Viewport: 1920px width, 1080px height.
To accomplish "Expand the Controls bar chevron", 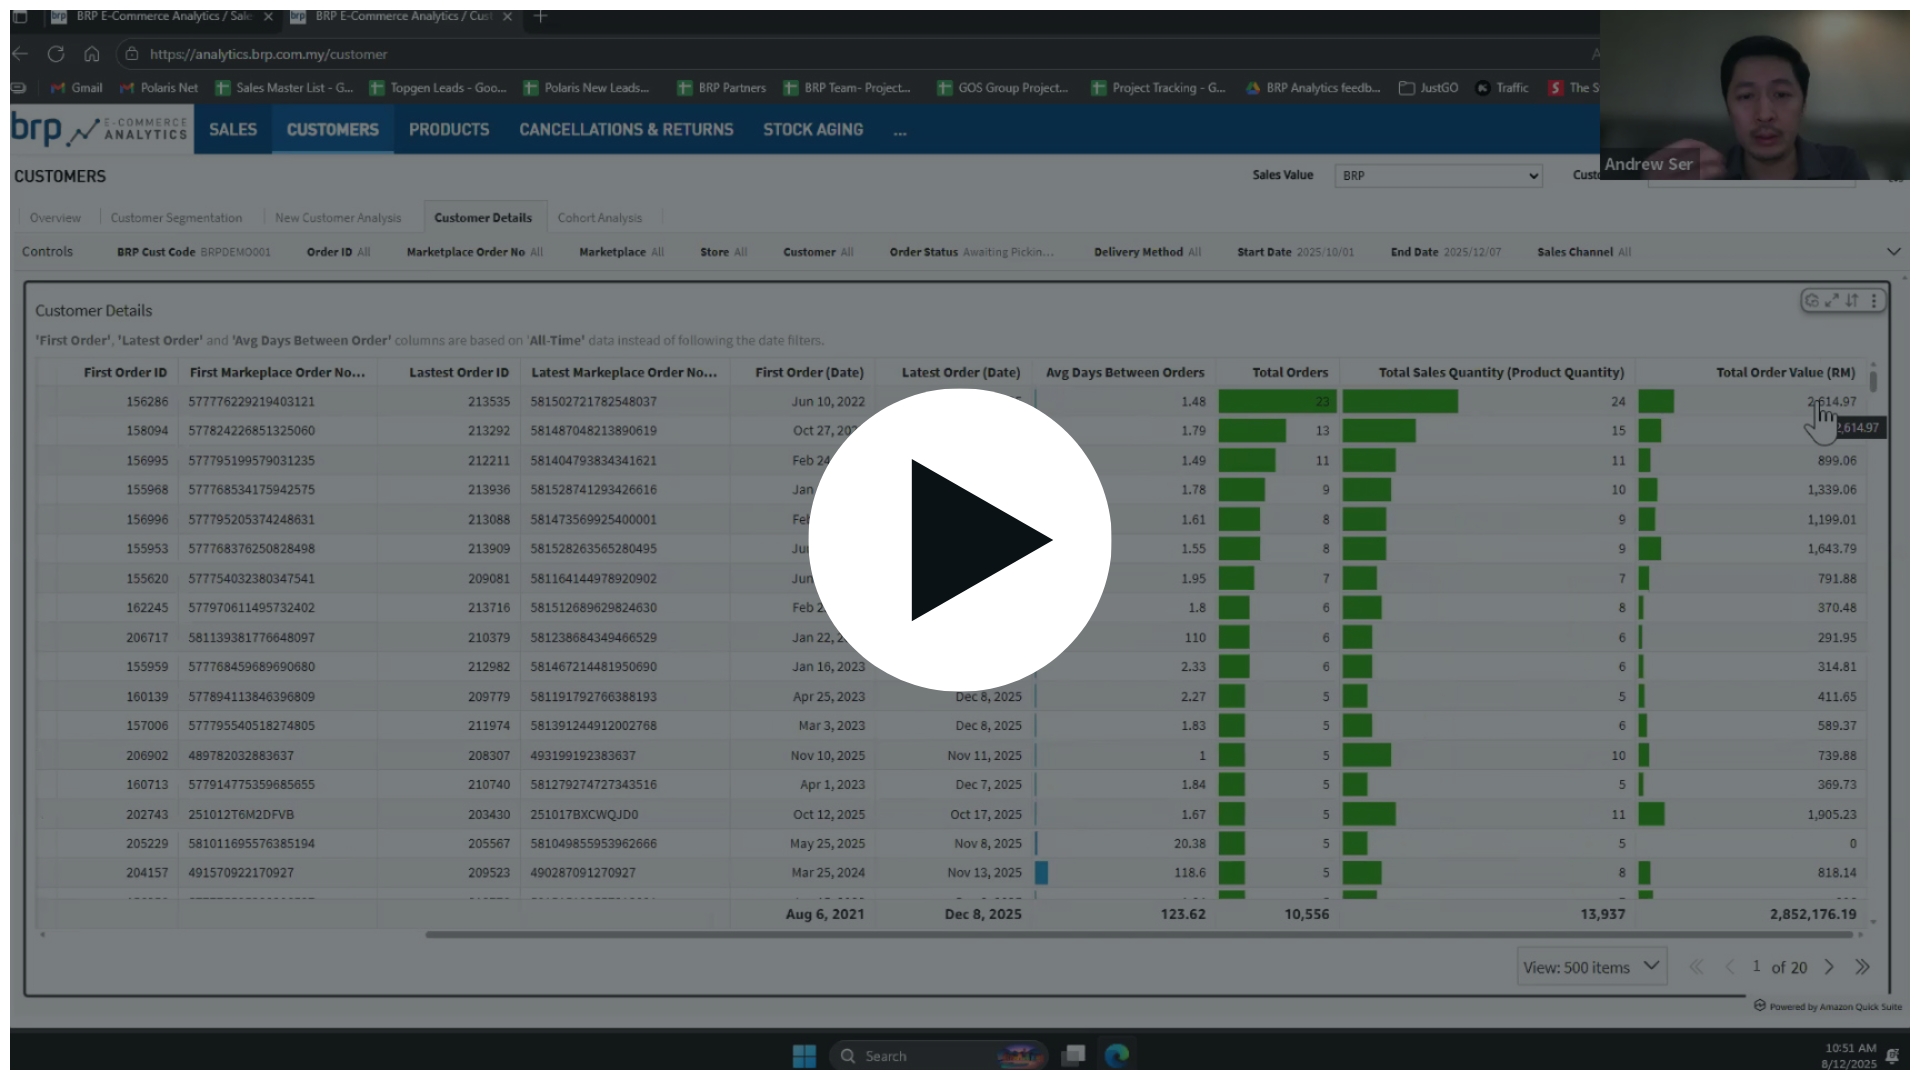I will pos(1893,252).
